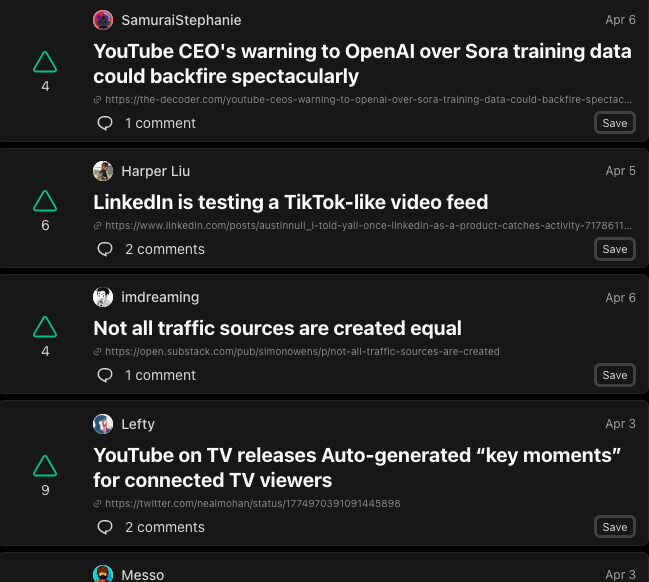
Task: Open the-decoder.com source link
Action: click(367, 100)
